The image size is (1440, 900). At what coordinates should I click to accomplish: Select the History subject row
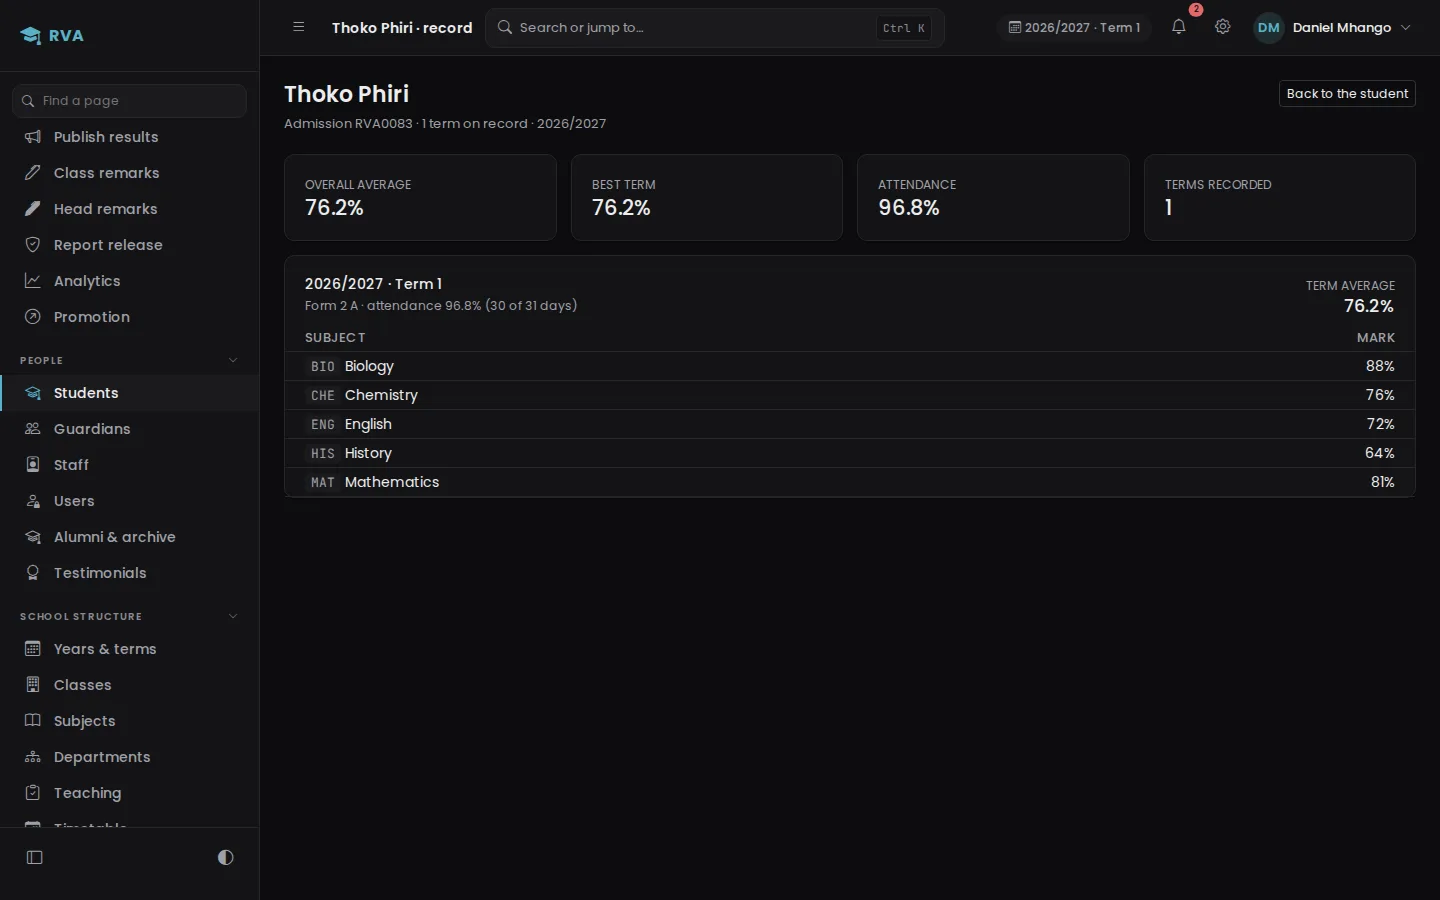coord(850,453)
